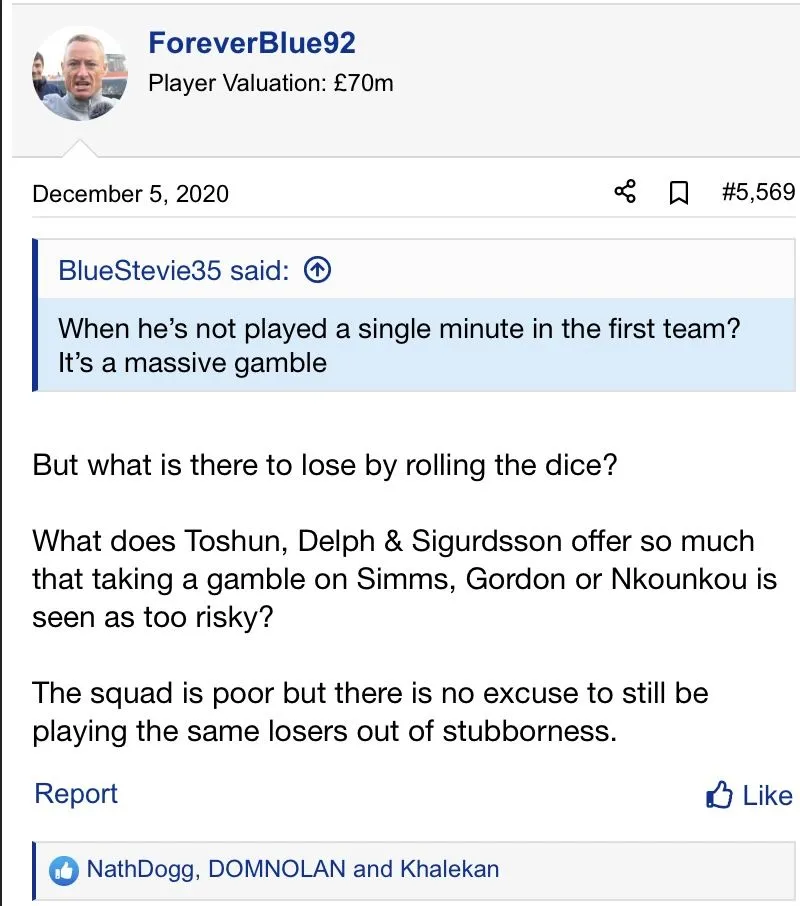Click the December 5, 2020 post date
Screen dimensions: 800x906
pos(131,193)
